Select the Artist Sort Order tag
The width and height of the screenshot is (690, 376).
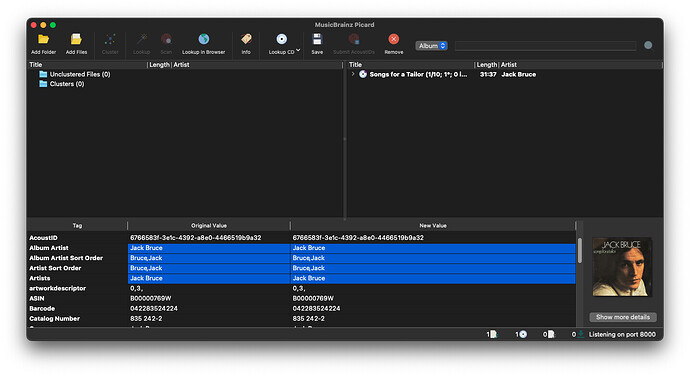pyautogui.click(x=301, y=268)
